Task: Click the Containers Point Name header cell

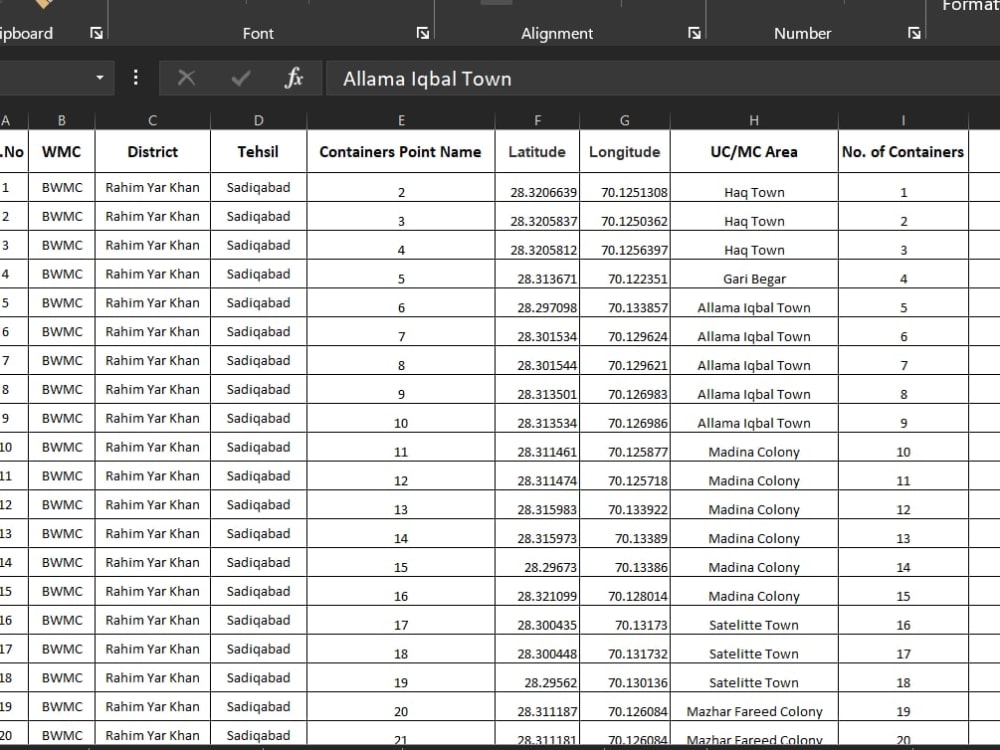Action: [x=401, y=151]
